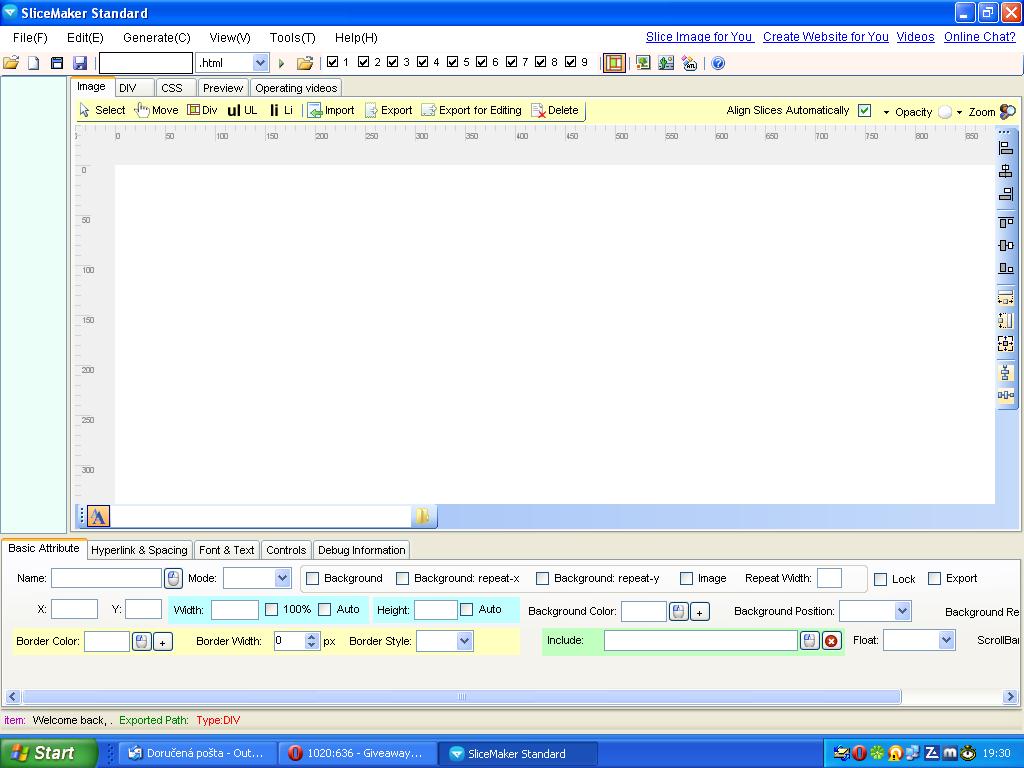Check the Lock checkbox
The image size is (1024, 768).
(880, 579)
